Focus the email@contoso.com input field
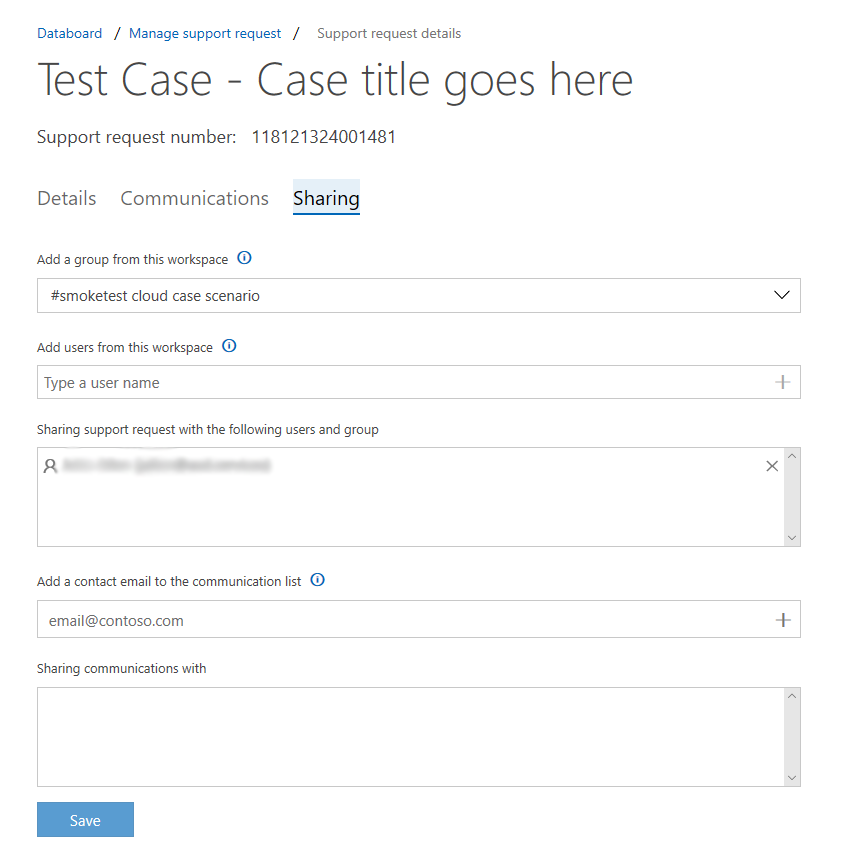This screenshot has height=855, width=851. [419, 619]
